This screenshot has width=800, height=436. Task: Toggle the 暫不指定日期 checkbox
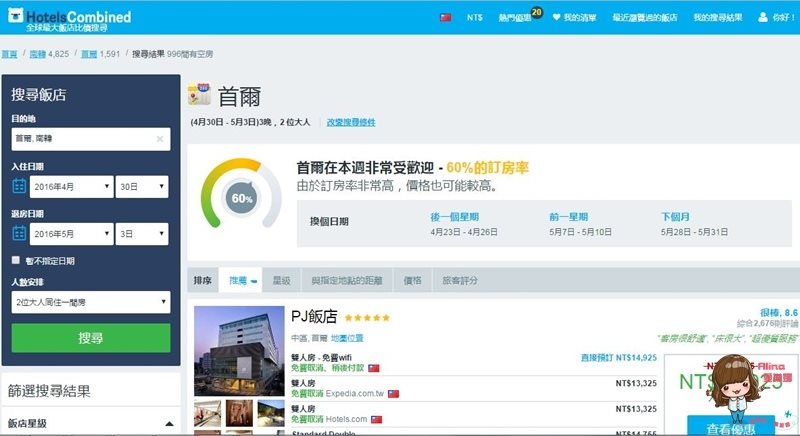(x=16, y=260)
